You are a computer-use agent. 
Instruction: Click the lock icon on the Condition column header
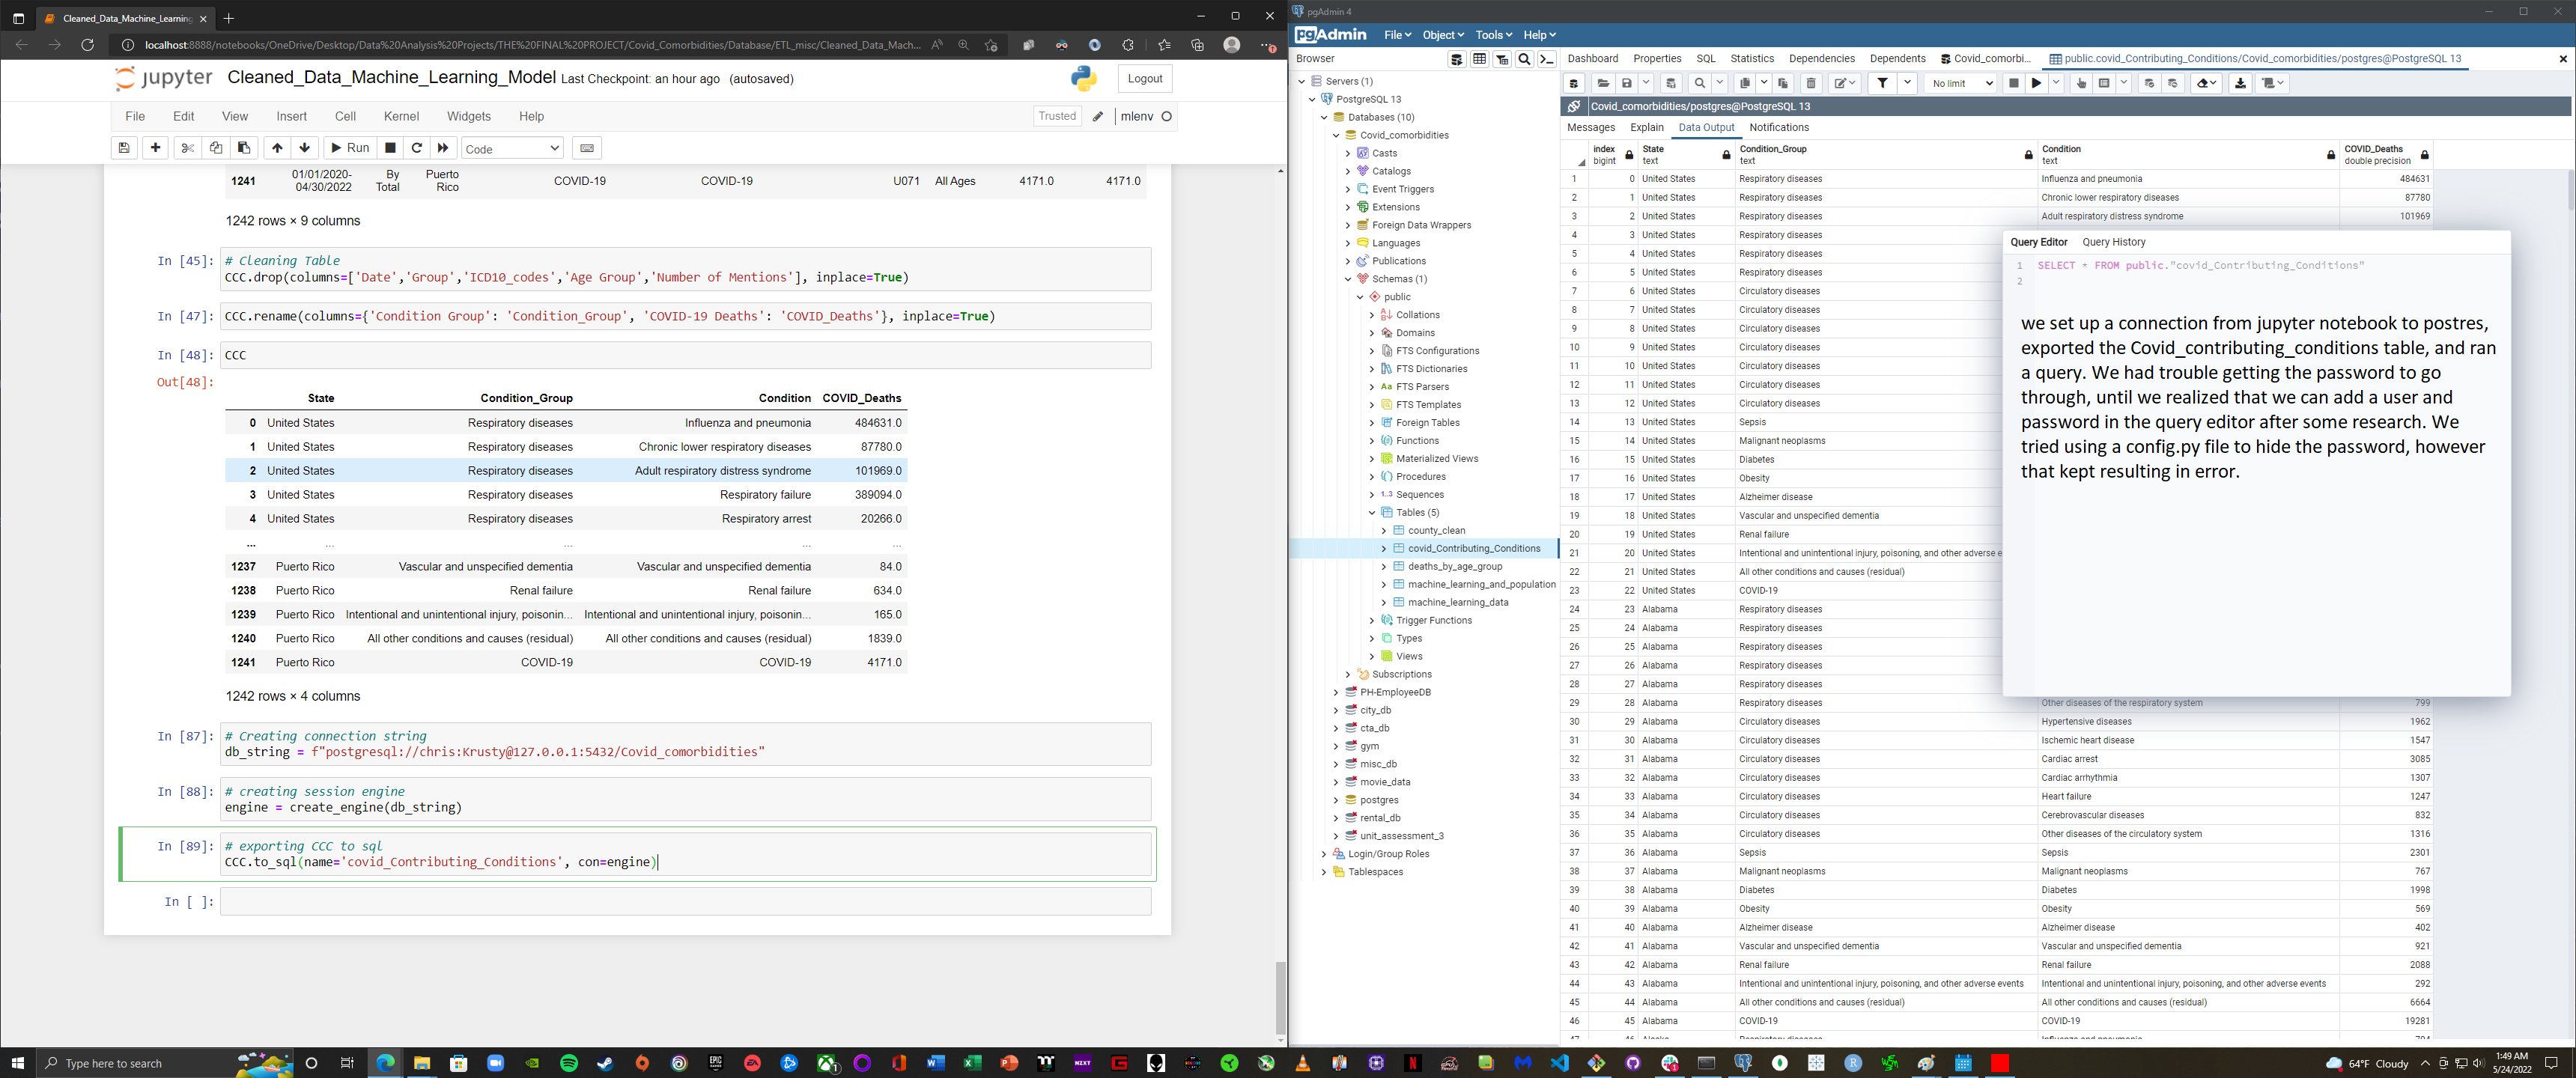click(2331, 155)
